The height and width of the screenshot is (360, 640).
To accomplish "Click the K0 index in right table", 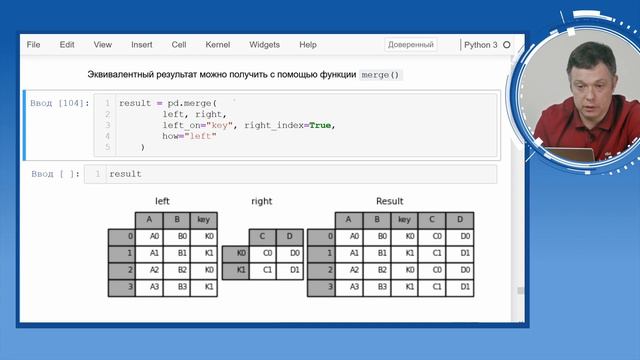I will pos(236,253).
